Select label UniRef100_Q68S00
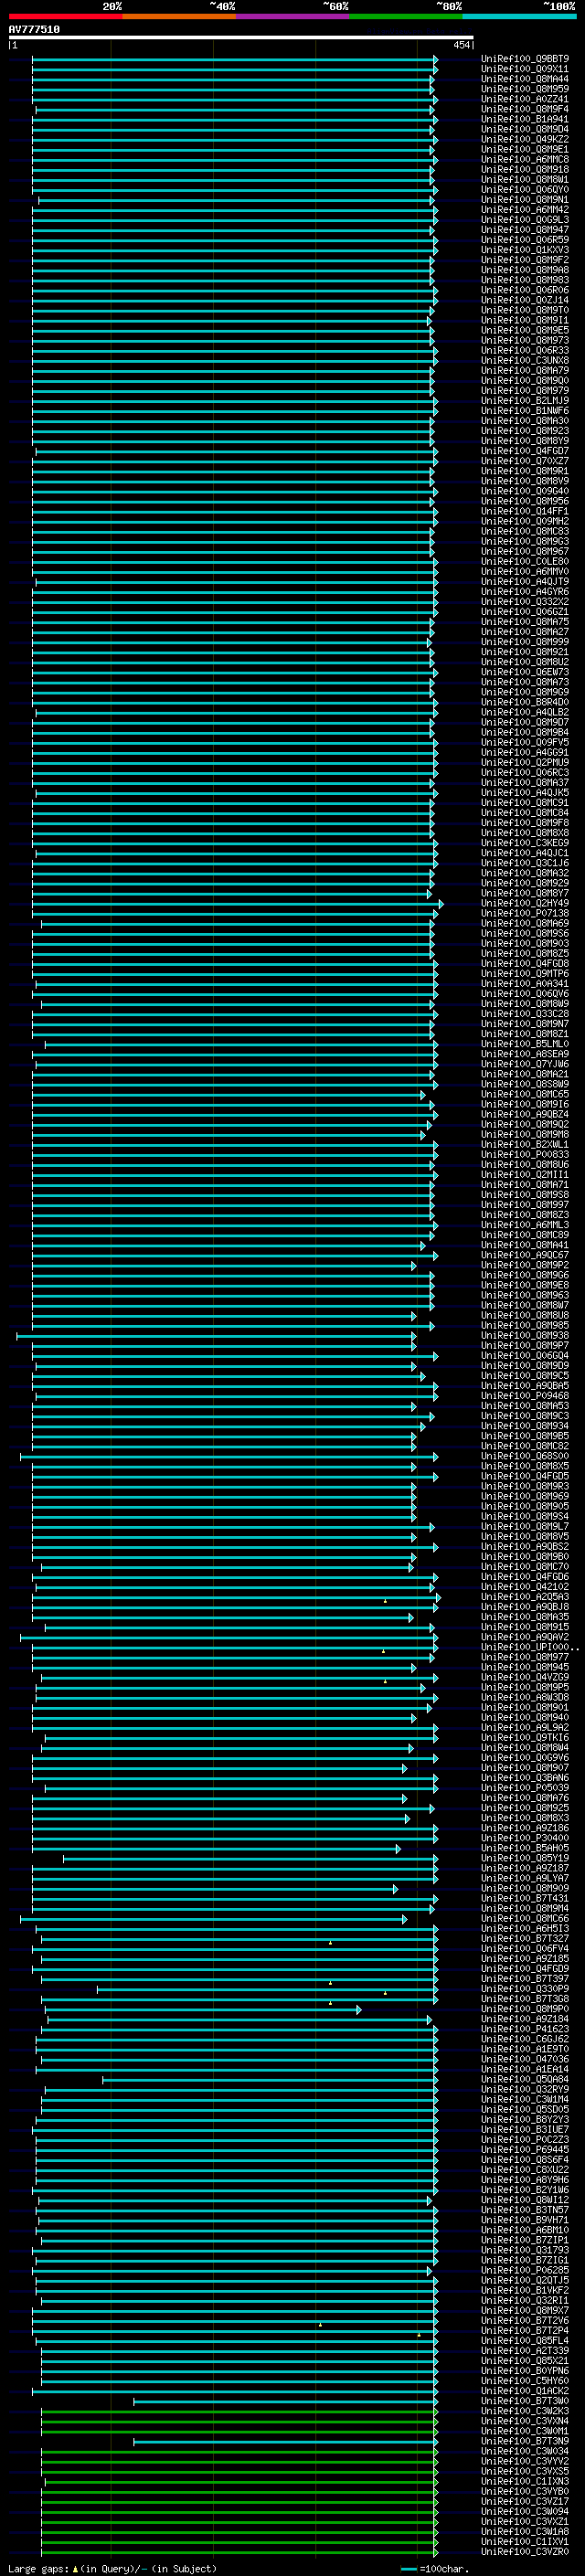Viewport: 585px width, 2576px height. [x=525, y=1456]
